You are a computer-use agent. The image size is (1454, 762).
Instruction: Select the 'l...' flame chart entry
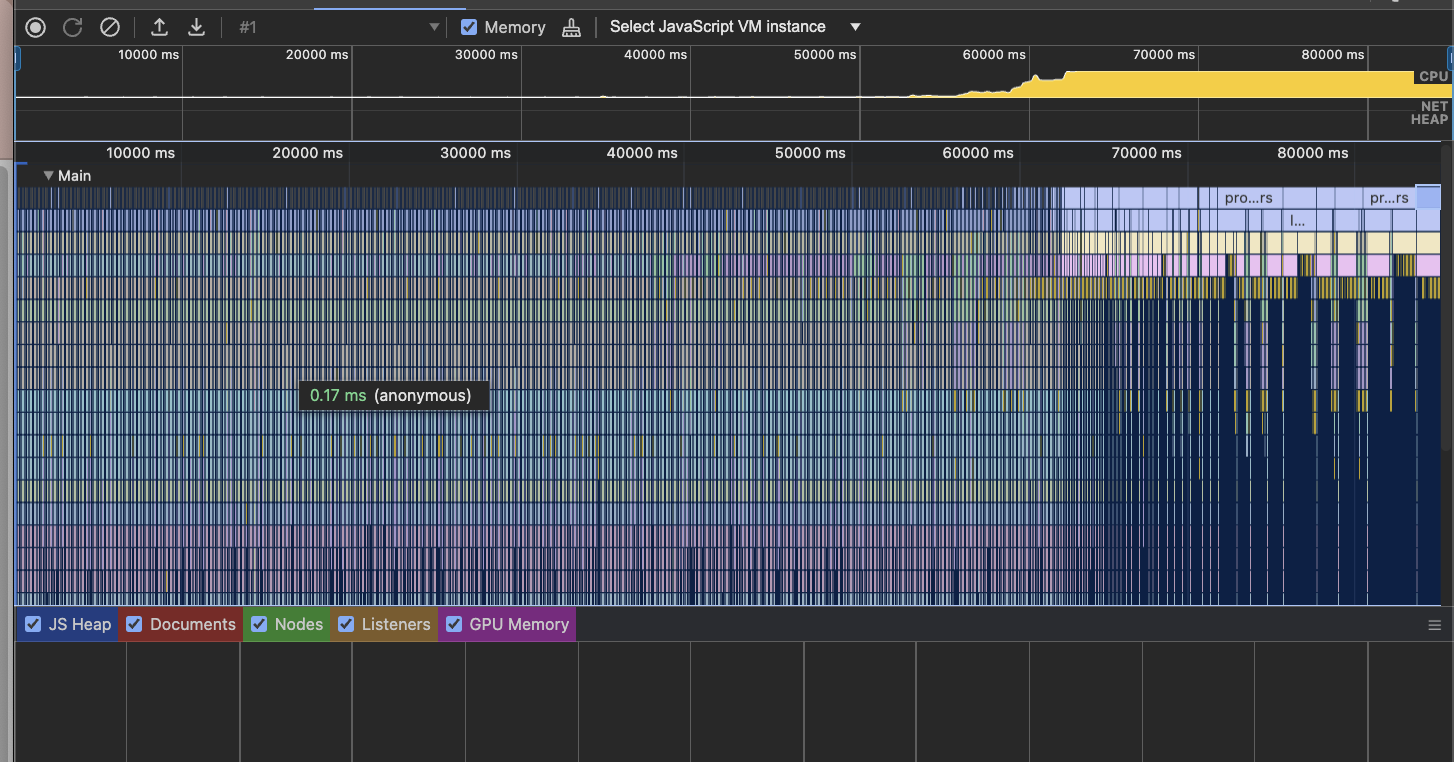click(x=1298, y=220)
